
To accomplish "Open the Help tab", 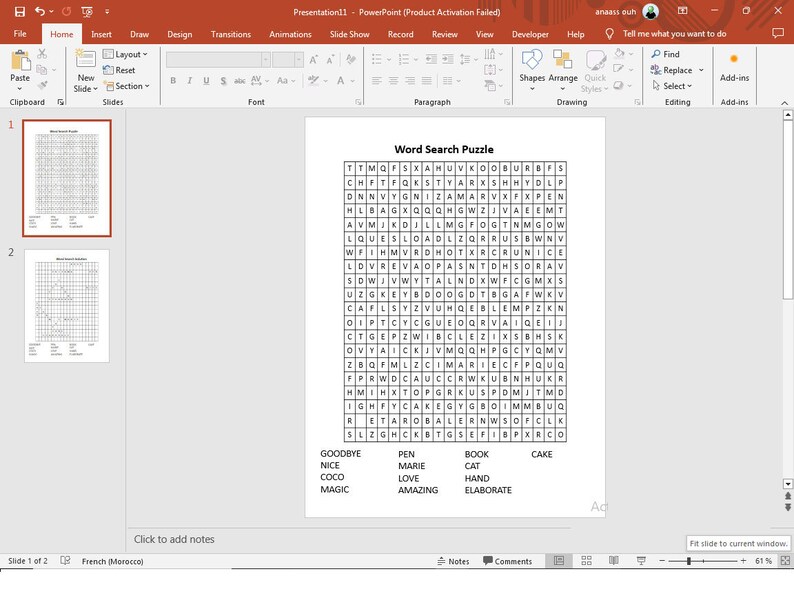I will [x=576, y=34].
